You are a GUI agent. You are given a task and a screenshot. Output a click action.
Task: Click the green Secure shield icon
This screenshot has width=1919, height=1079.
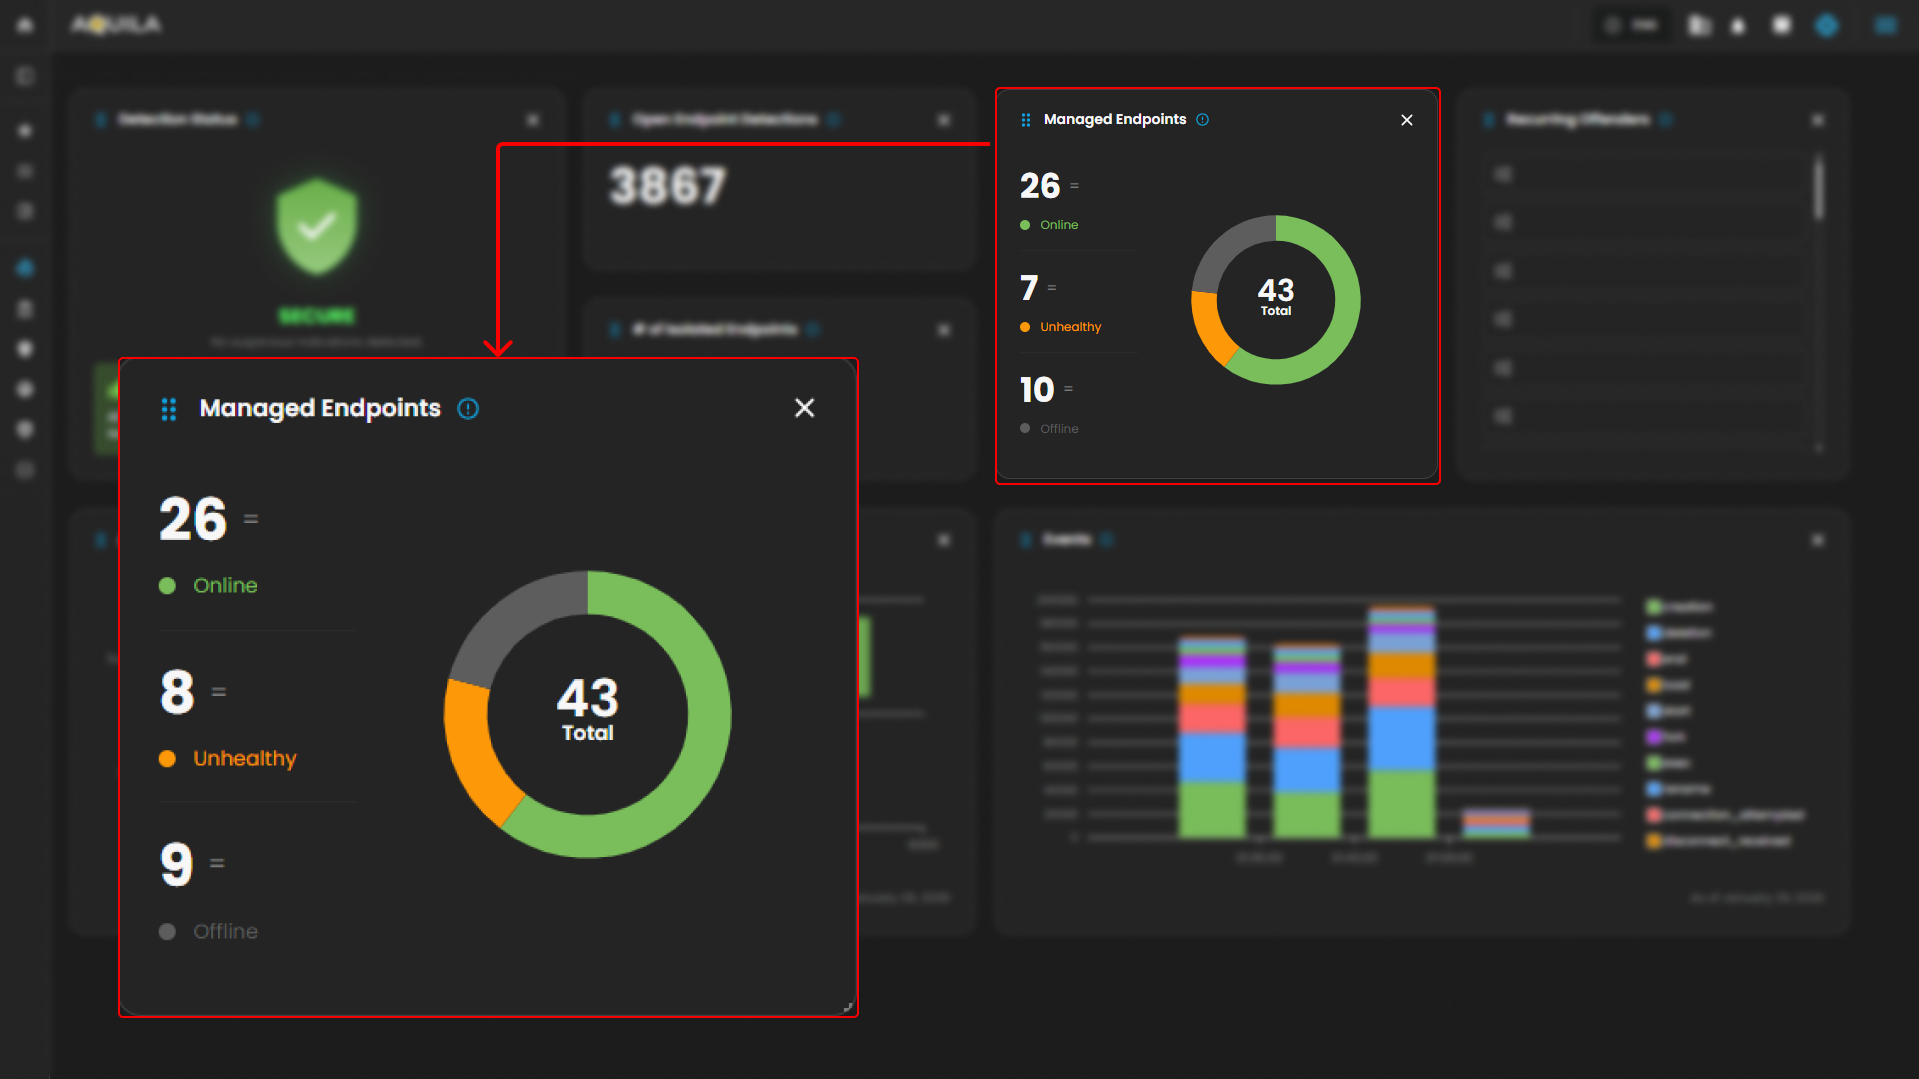coord(317,227)
